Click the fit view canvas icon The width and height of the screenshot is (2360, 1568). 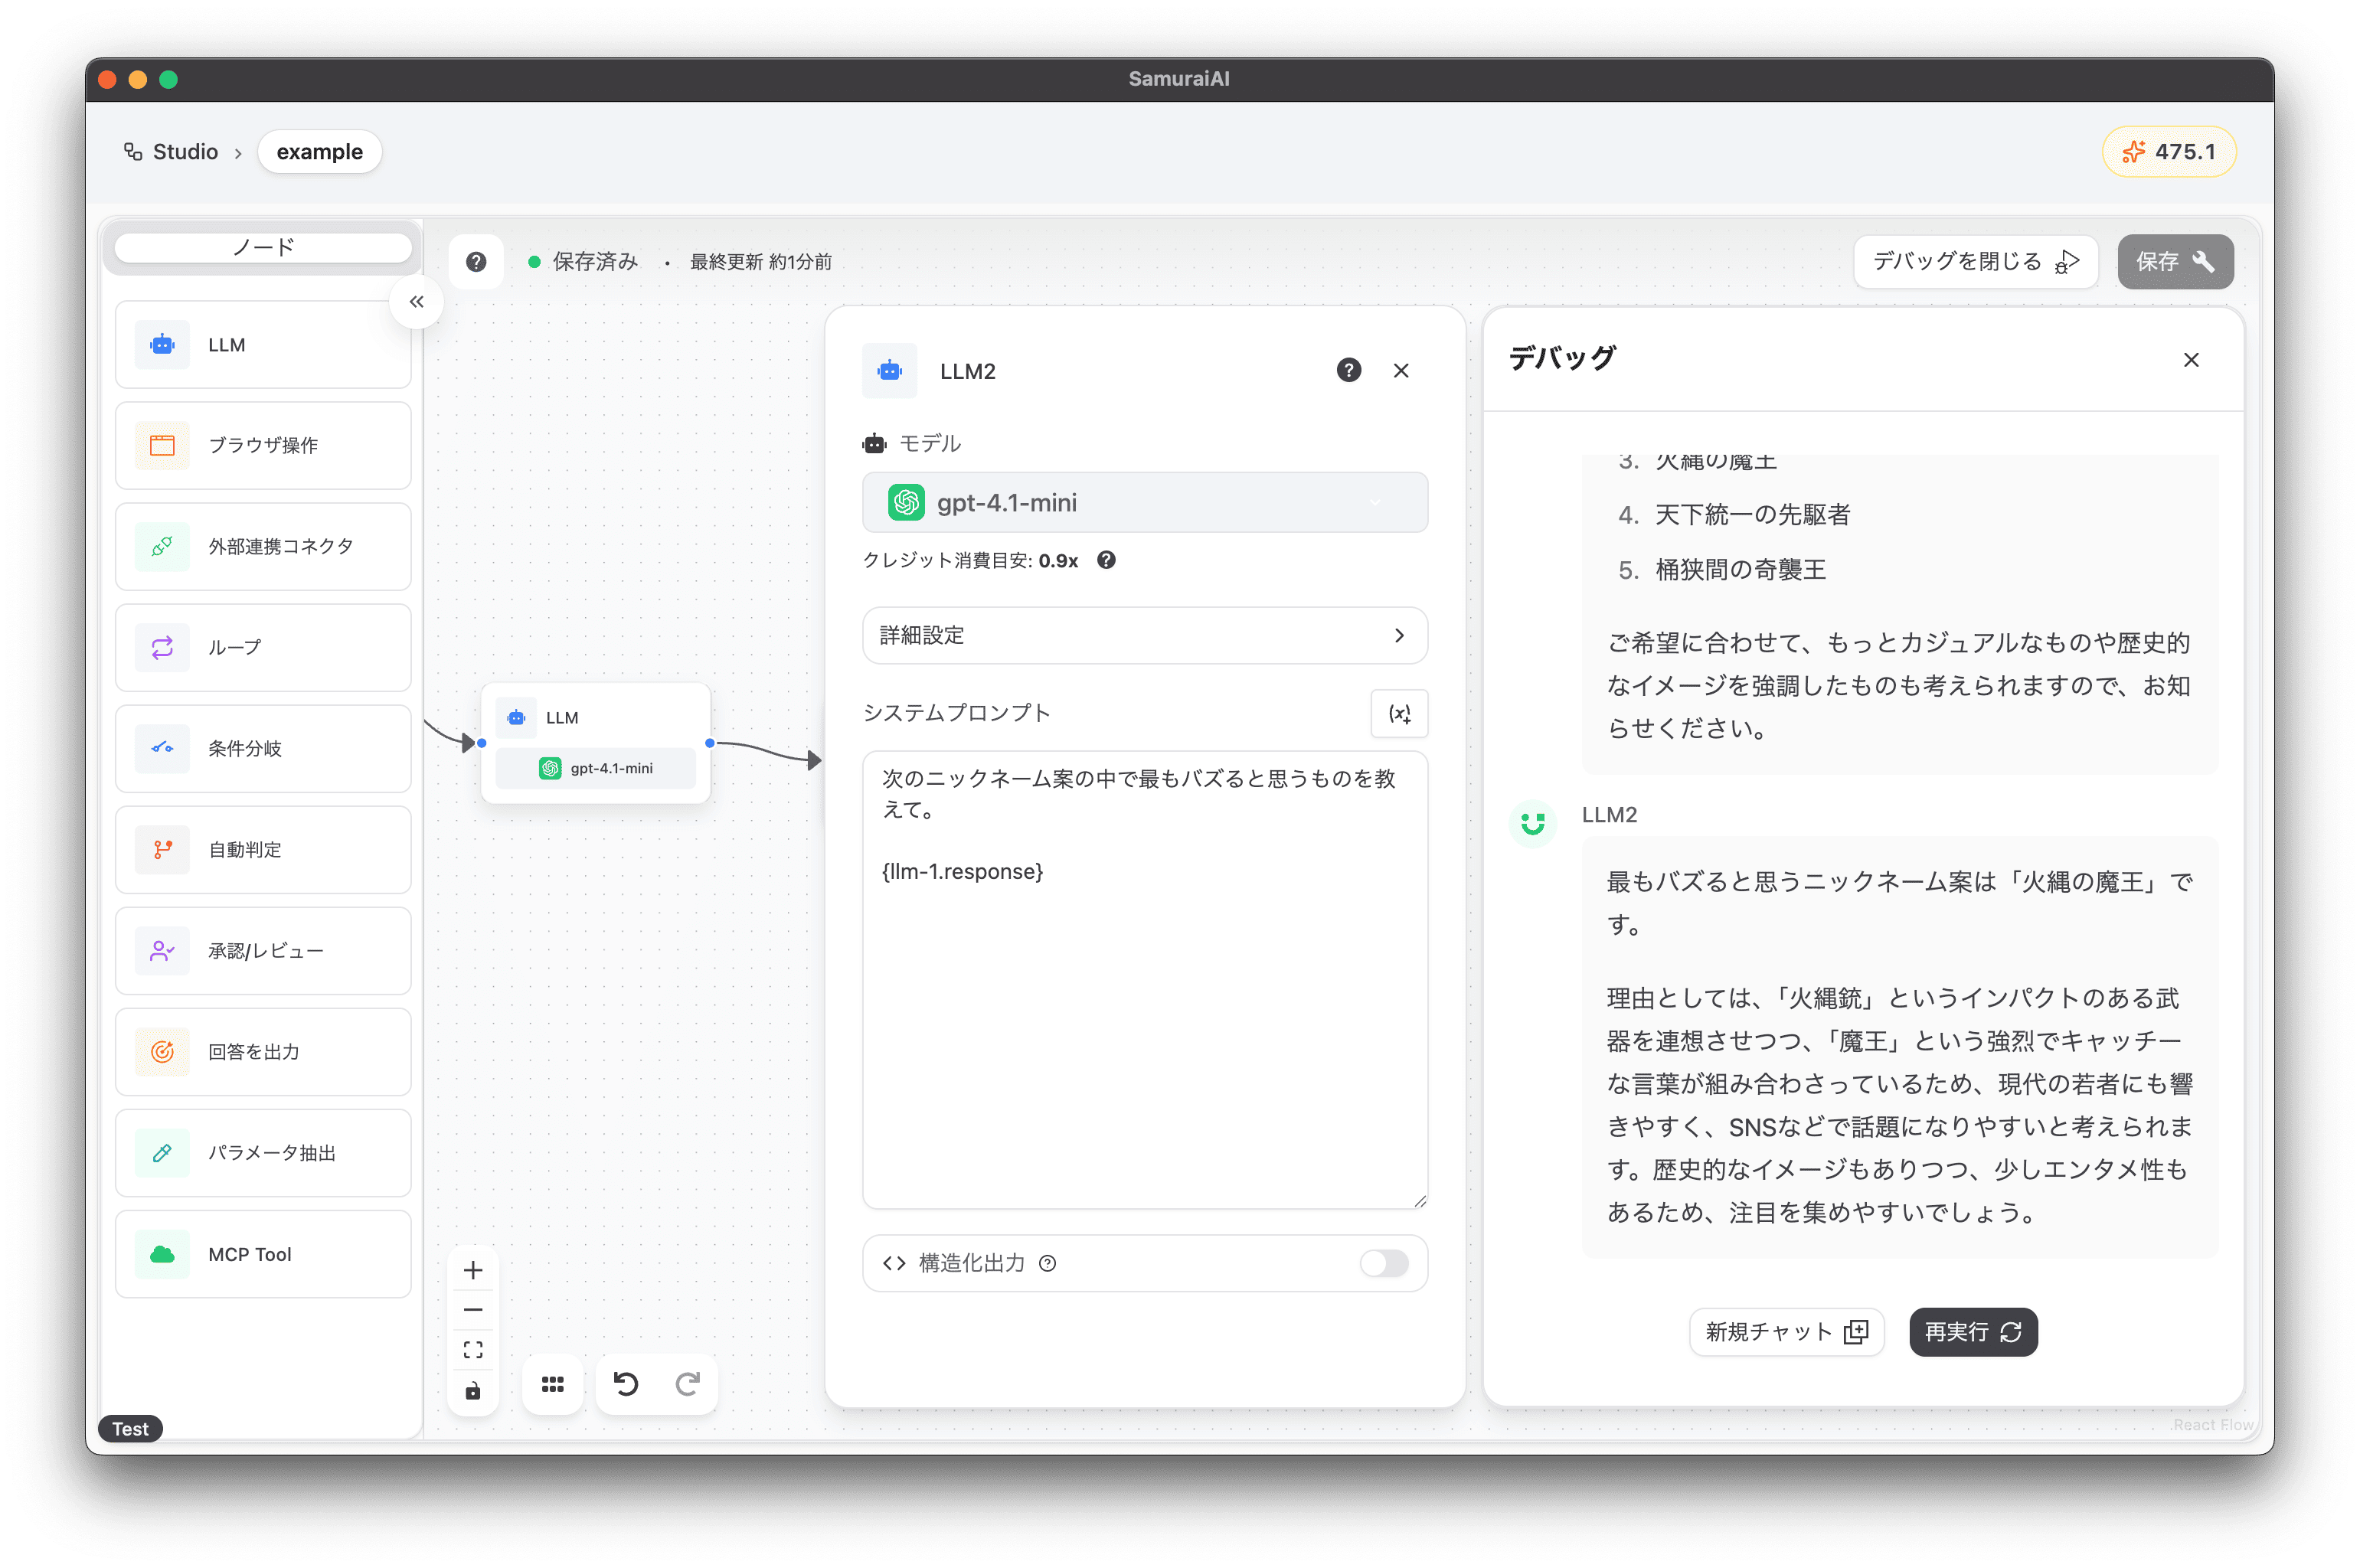click(x=473, y=1350)
